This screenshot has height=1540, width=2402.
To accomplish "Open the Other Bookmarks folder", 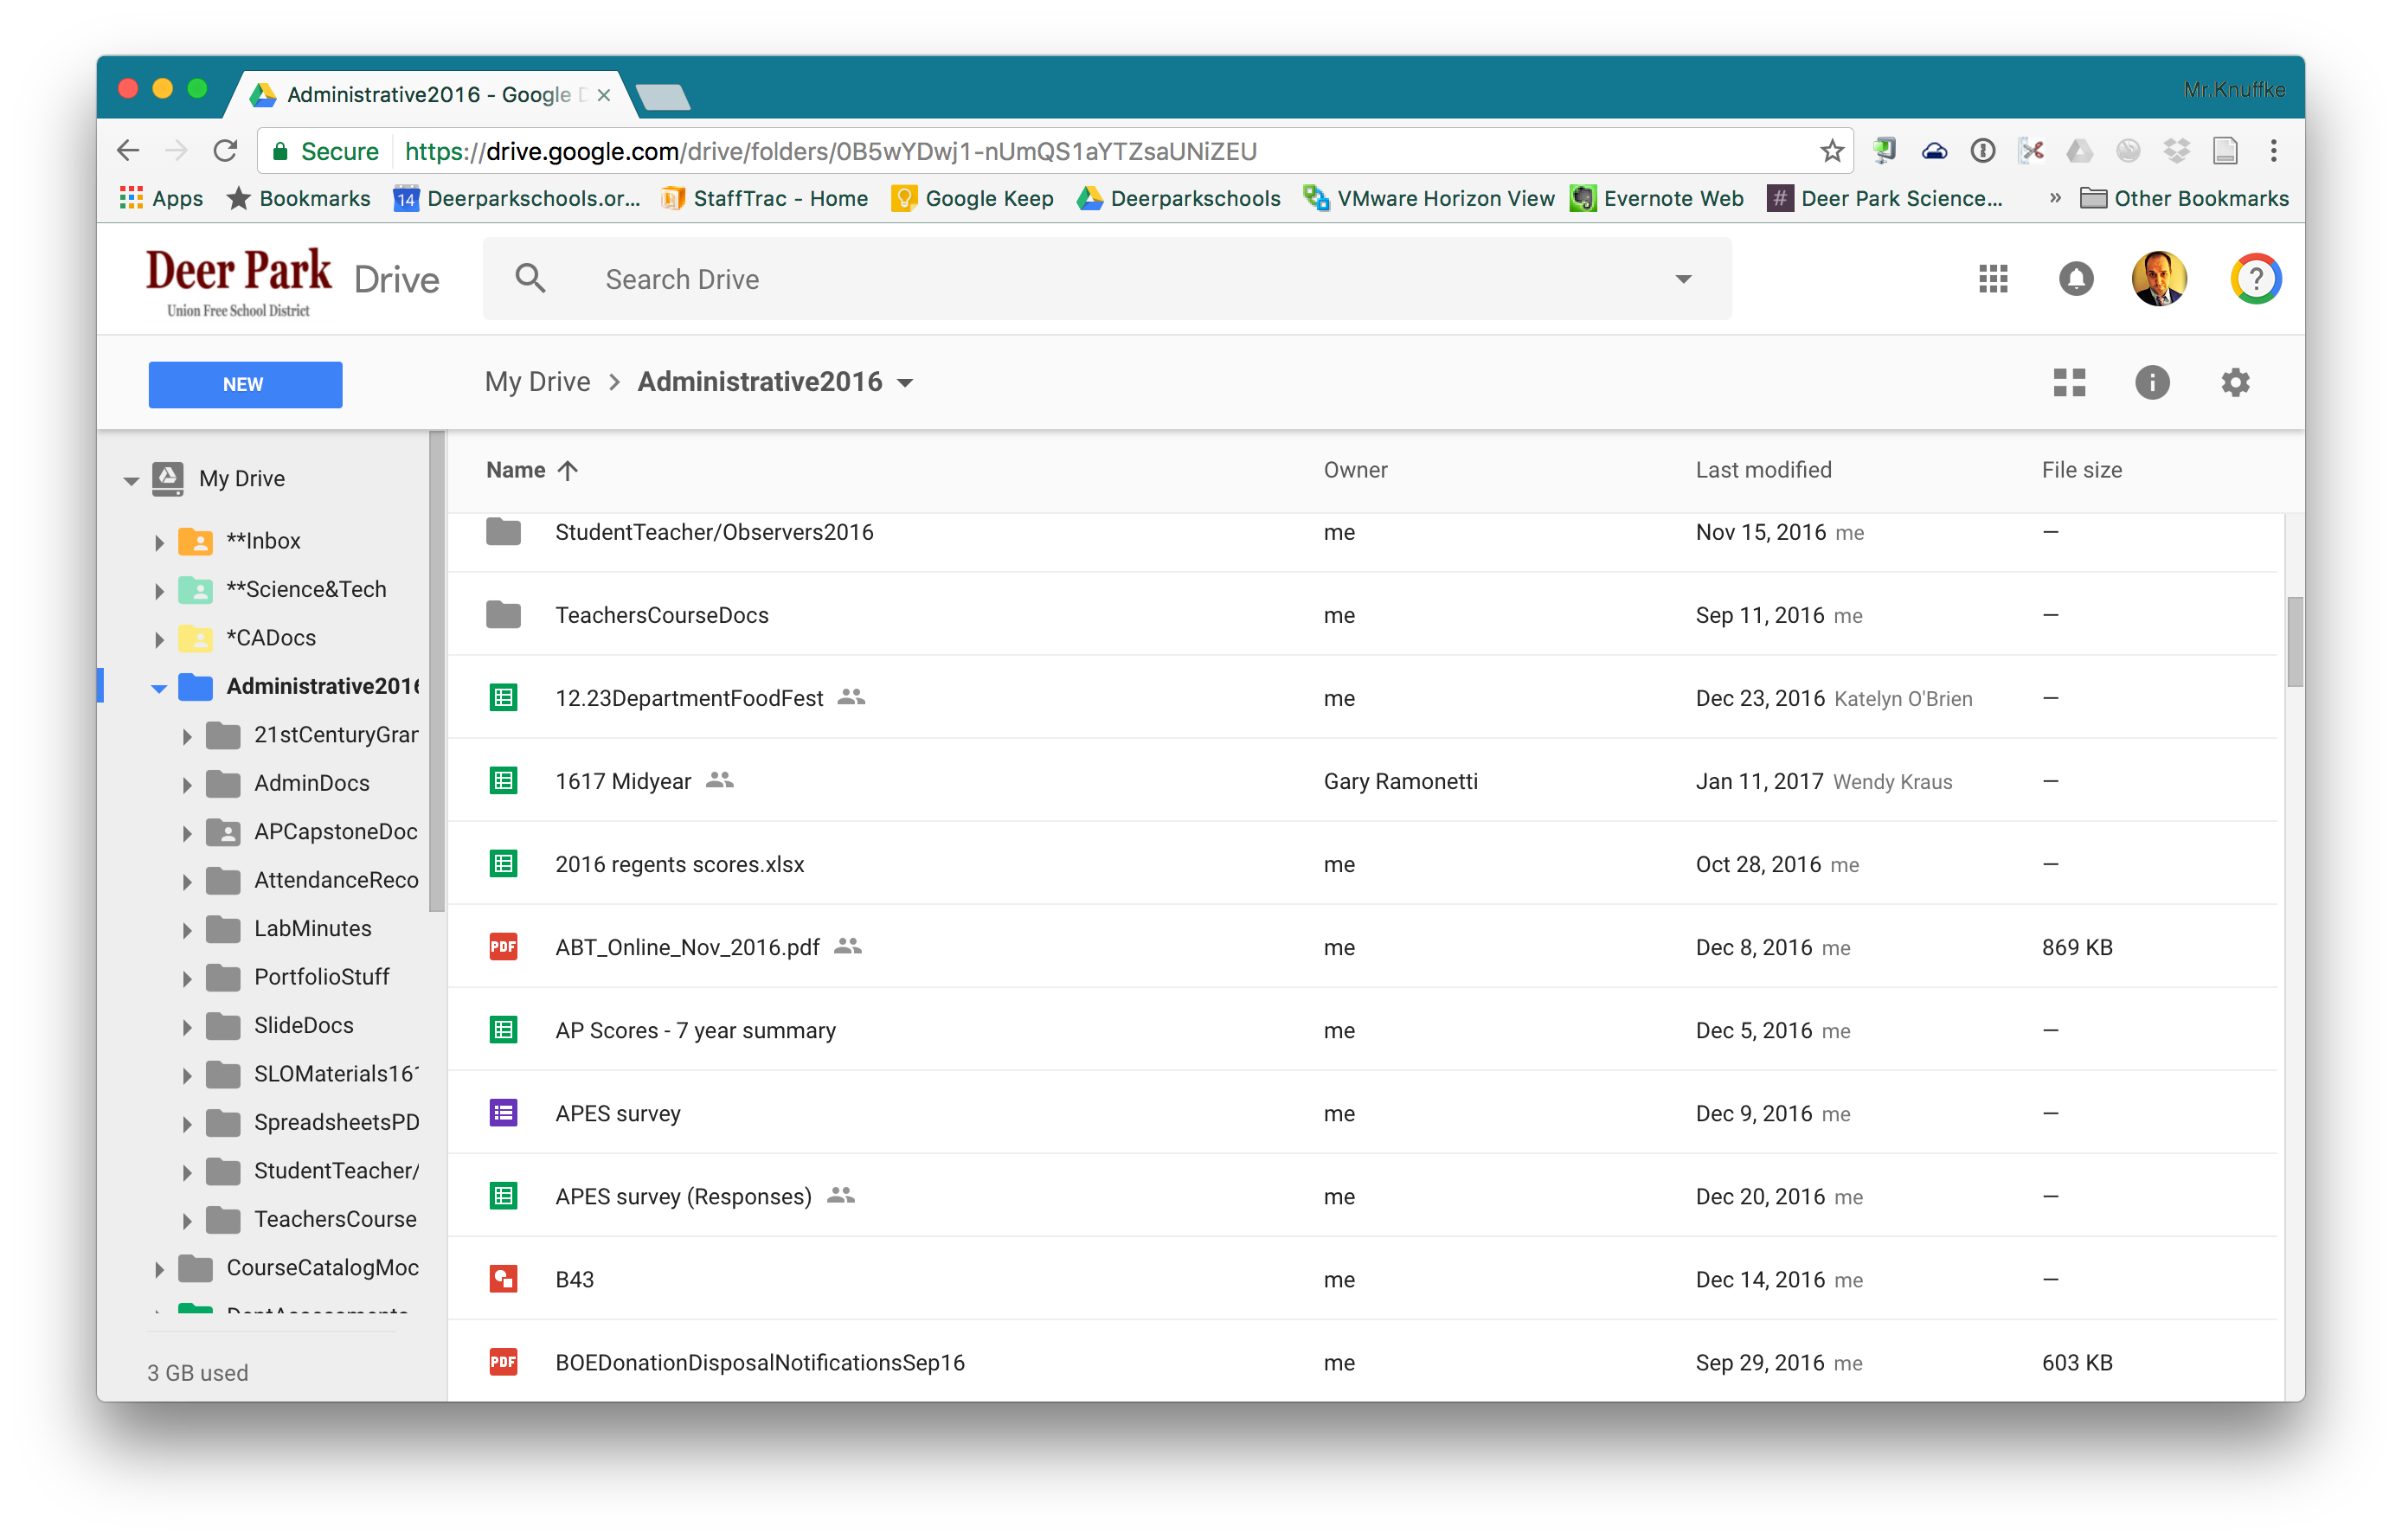I will 2186,198.
